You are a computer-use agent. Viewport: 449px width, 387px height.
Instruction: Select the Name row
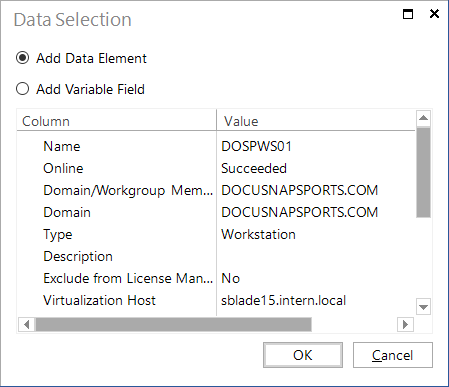pyautogui.click(x=216, y=146)
